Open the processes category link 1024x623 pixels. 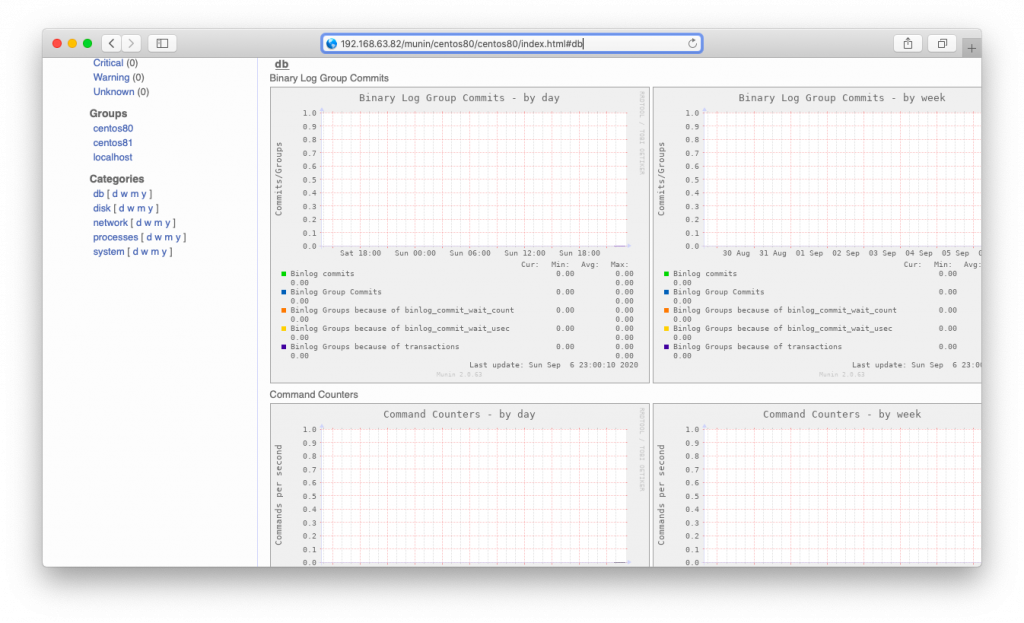pos(115,237)
